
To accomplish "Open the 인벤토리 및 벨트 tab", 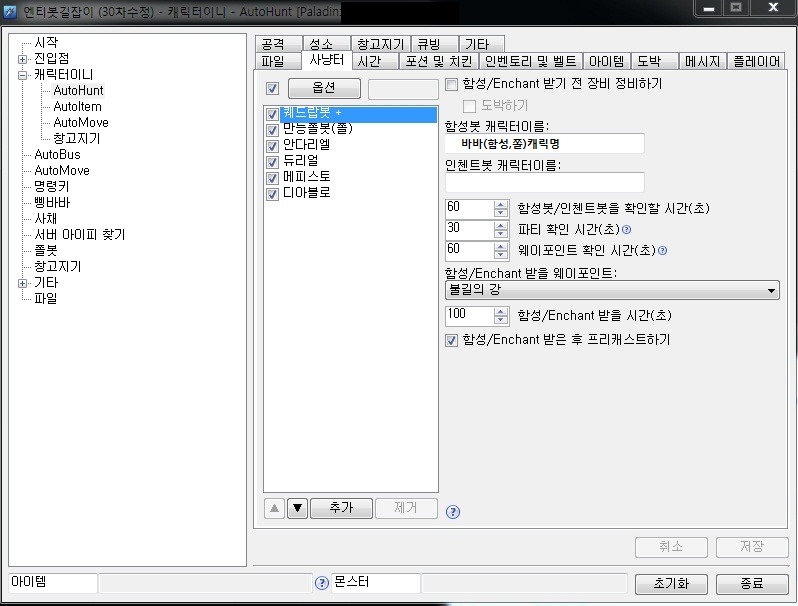I will tap(530, 61).
